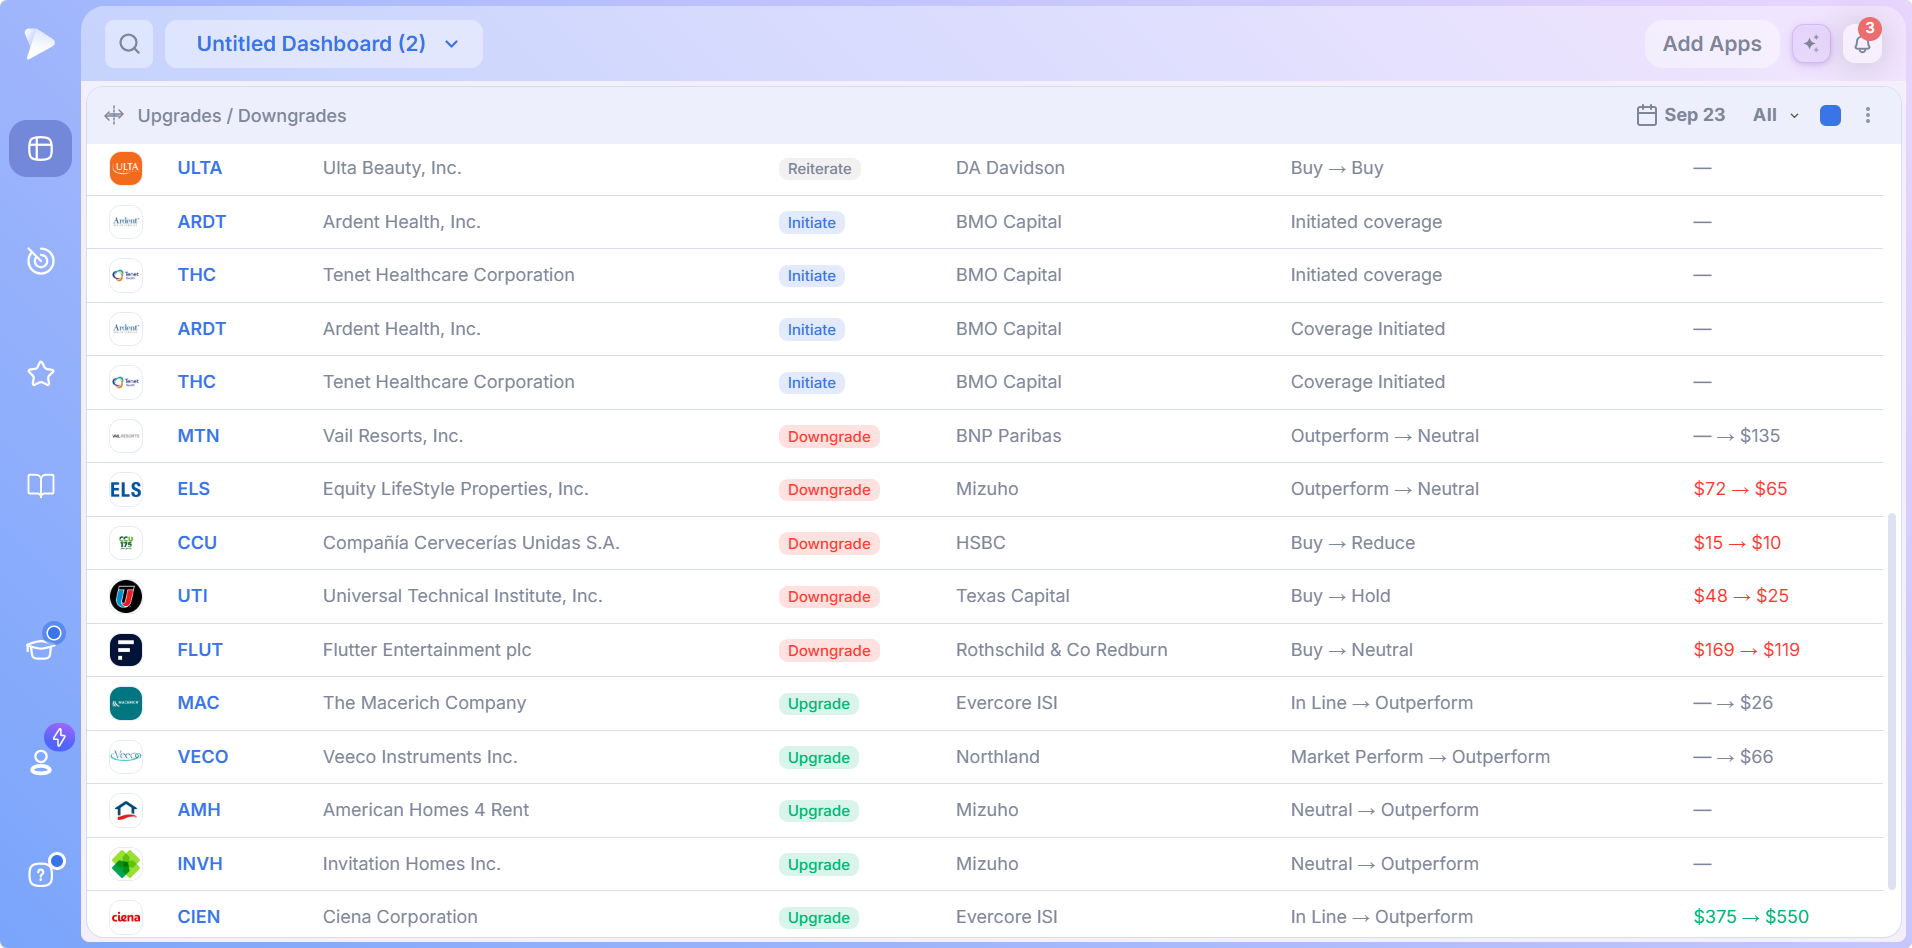This screenshot has width=1912, height=948.
Task: Click the UTI company logo
Action: [126, 596]
